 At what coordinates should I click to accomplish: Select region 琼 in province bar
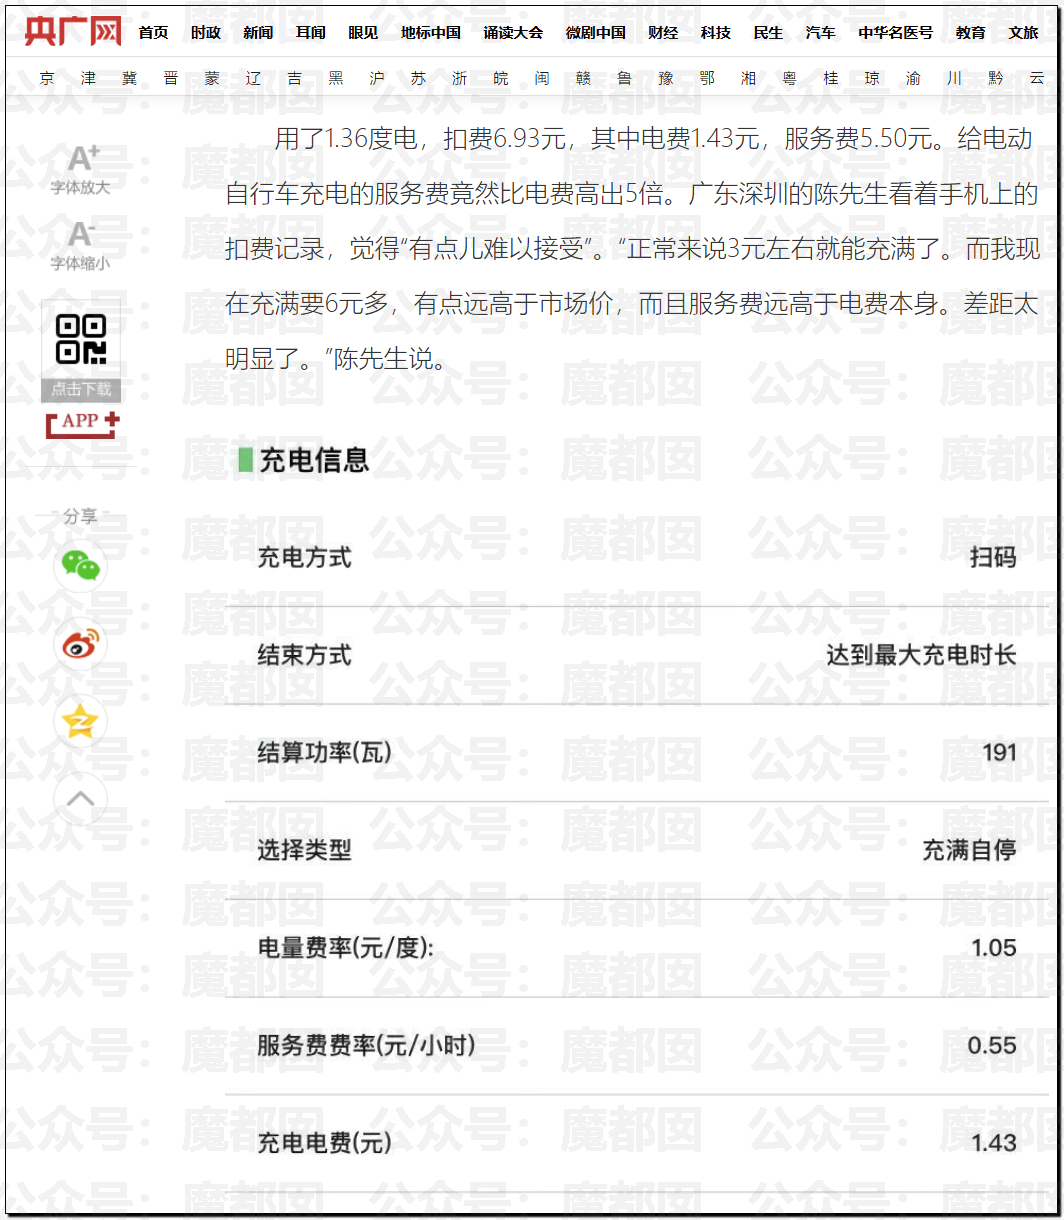(x=872, y=78)
